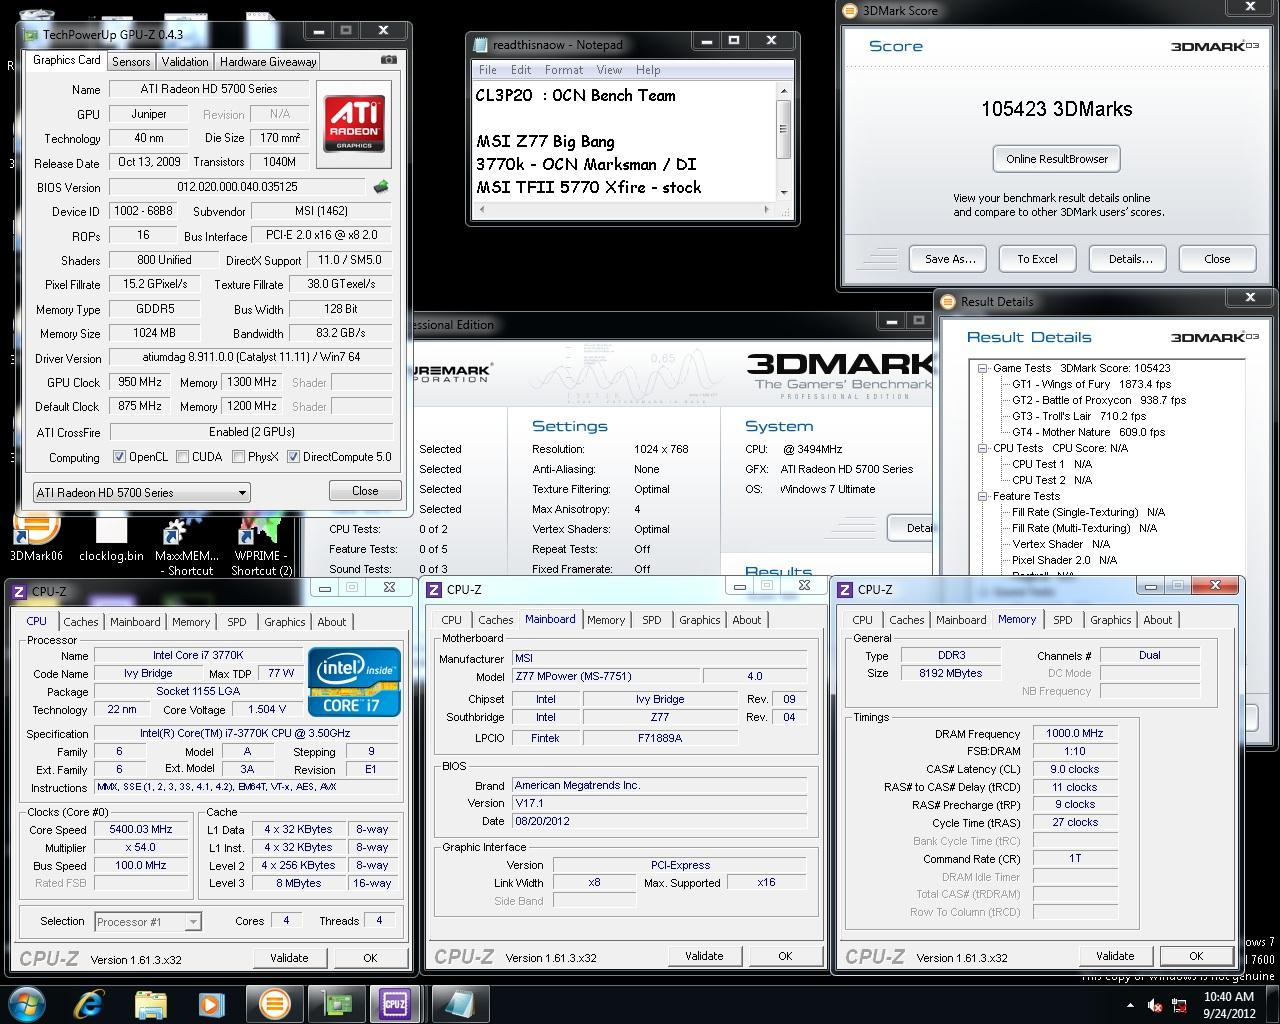This screenshot has height=1024, width=1280.
Task: Click the Notepad title bar icon
Action: tap(482, 44)
